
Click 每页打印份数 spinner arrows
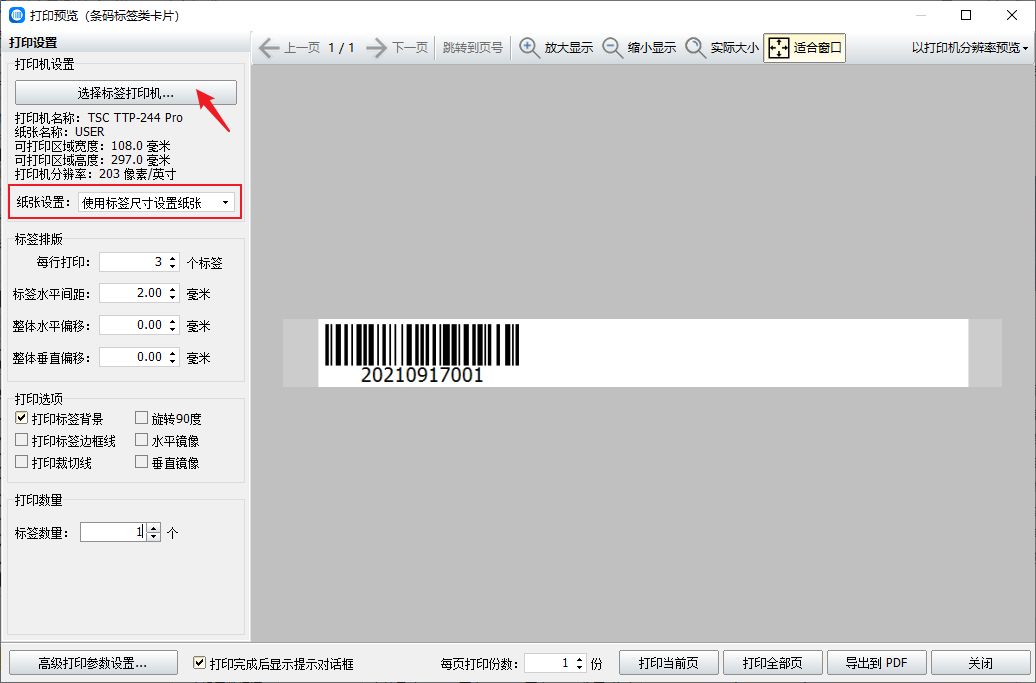[x=579, y=663]
